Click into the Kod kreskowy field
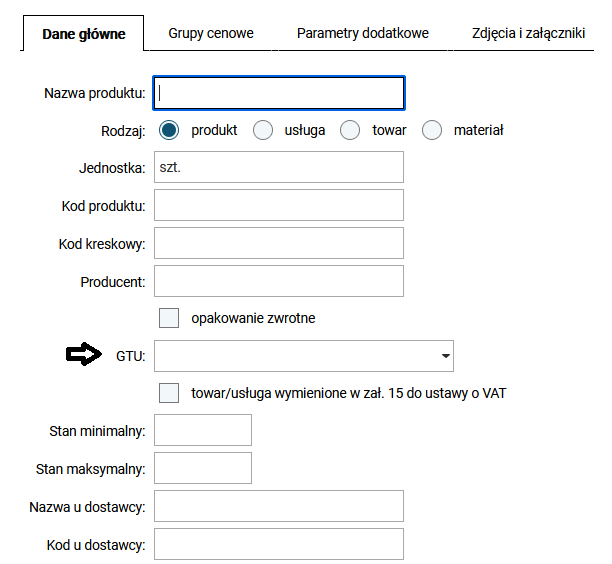 [x=279, y=244]
